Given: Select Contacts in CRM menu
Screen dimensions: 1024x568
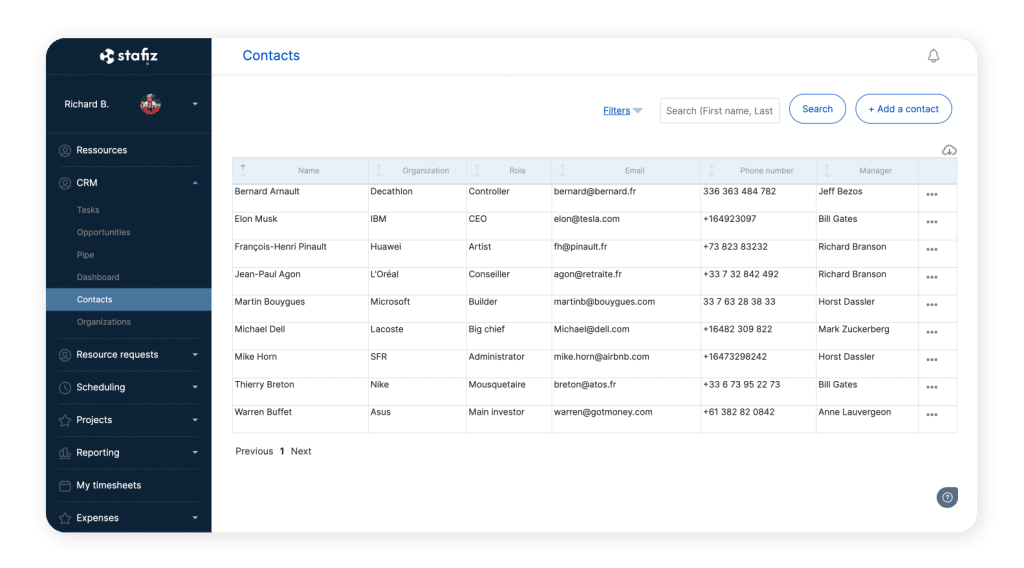Looking at the screenshot, I should [129, 300].
